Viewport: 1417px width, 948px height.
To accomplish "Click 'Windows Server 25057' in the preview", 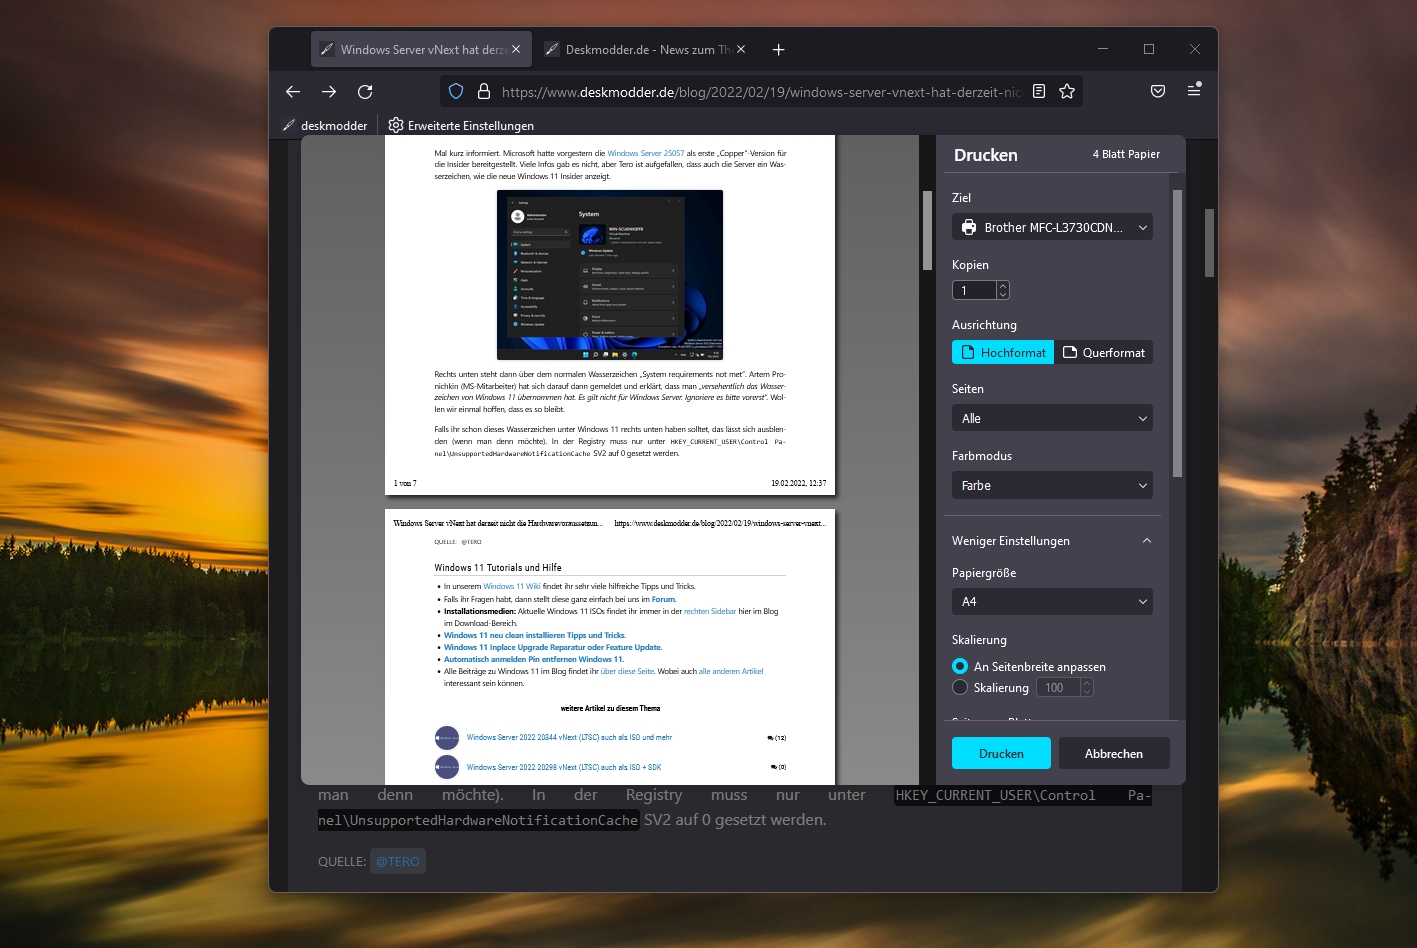I will click(646, 153).
